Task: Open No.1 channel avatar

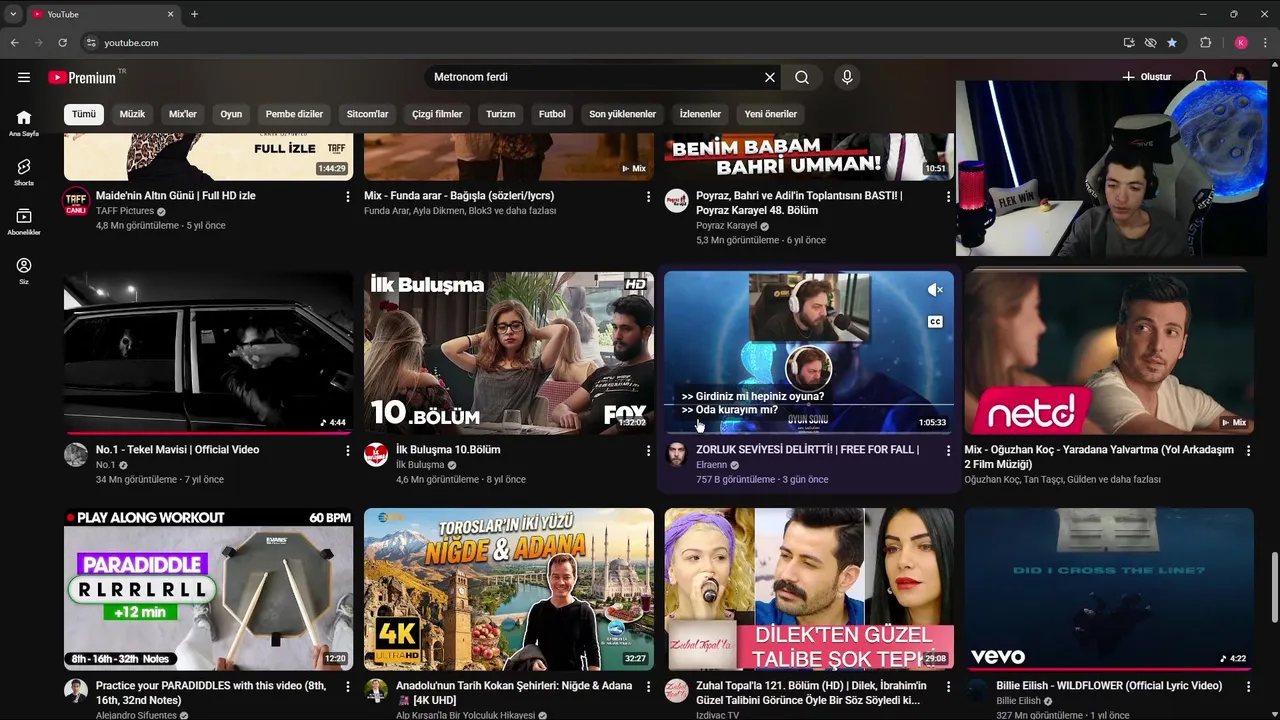Action: (76, 455)
